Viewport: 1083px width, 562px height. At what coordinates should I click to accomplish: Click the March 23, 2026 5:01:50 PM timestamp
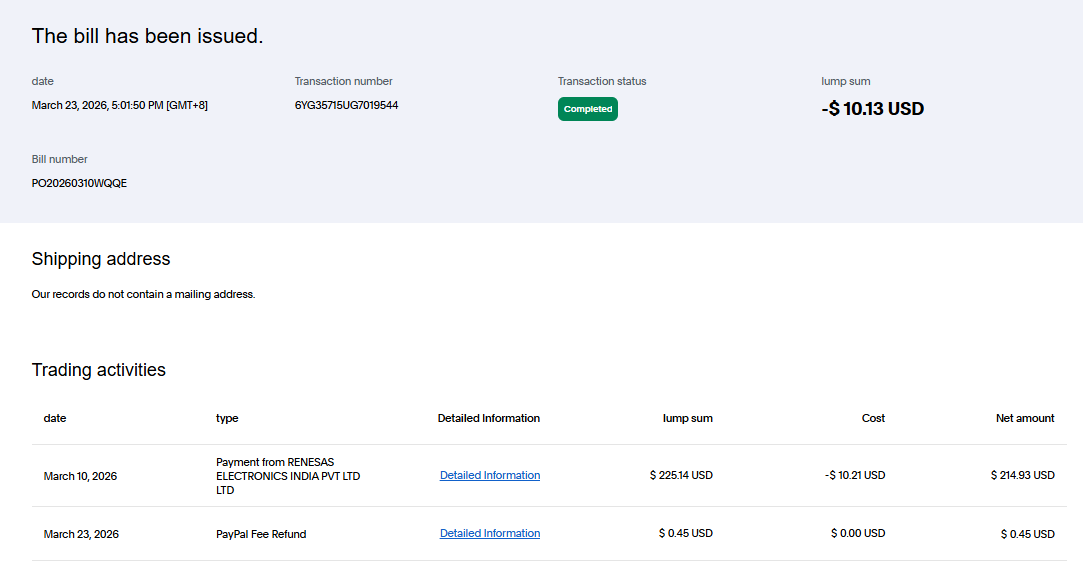click(120, 105)
